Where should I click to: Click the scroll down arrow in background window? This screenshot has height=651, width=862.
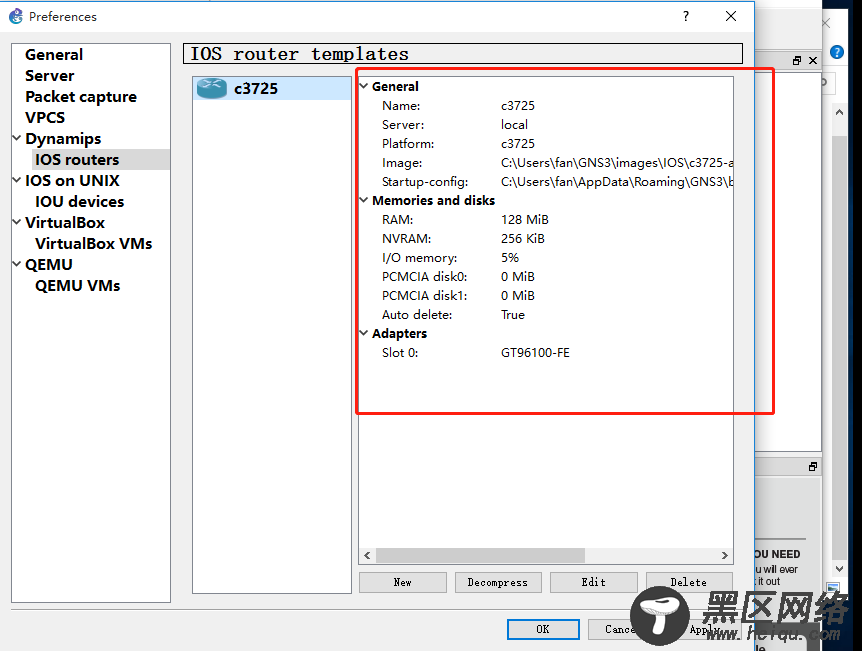[839, 569]
